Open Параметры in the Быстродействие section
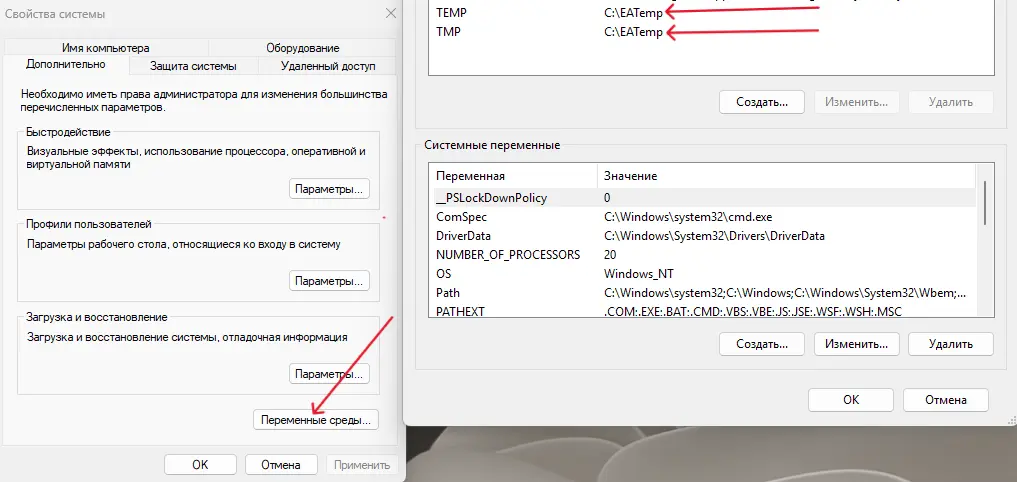The image size is (1017, 482). coord(329,189)
